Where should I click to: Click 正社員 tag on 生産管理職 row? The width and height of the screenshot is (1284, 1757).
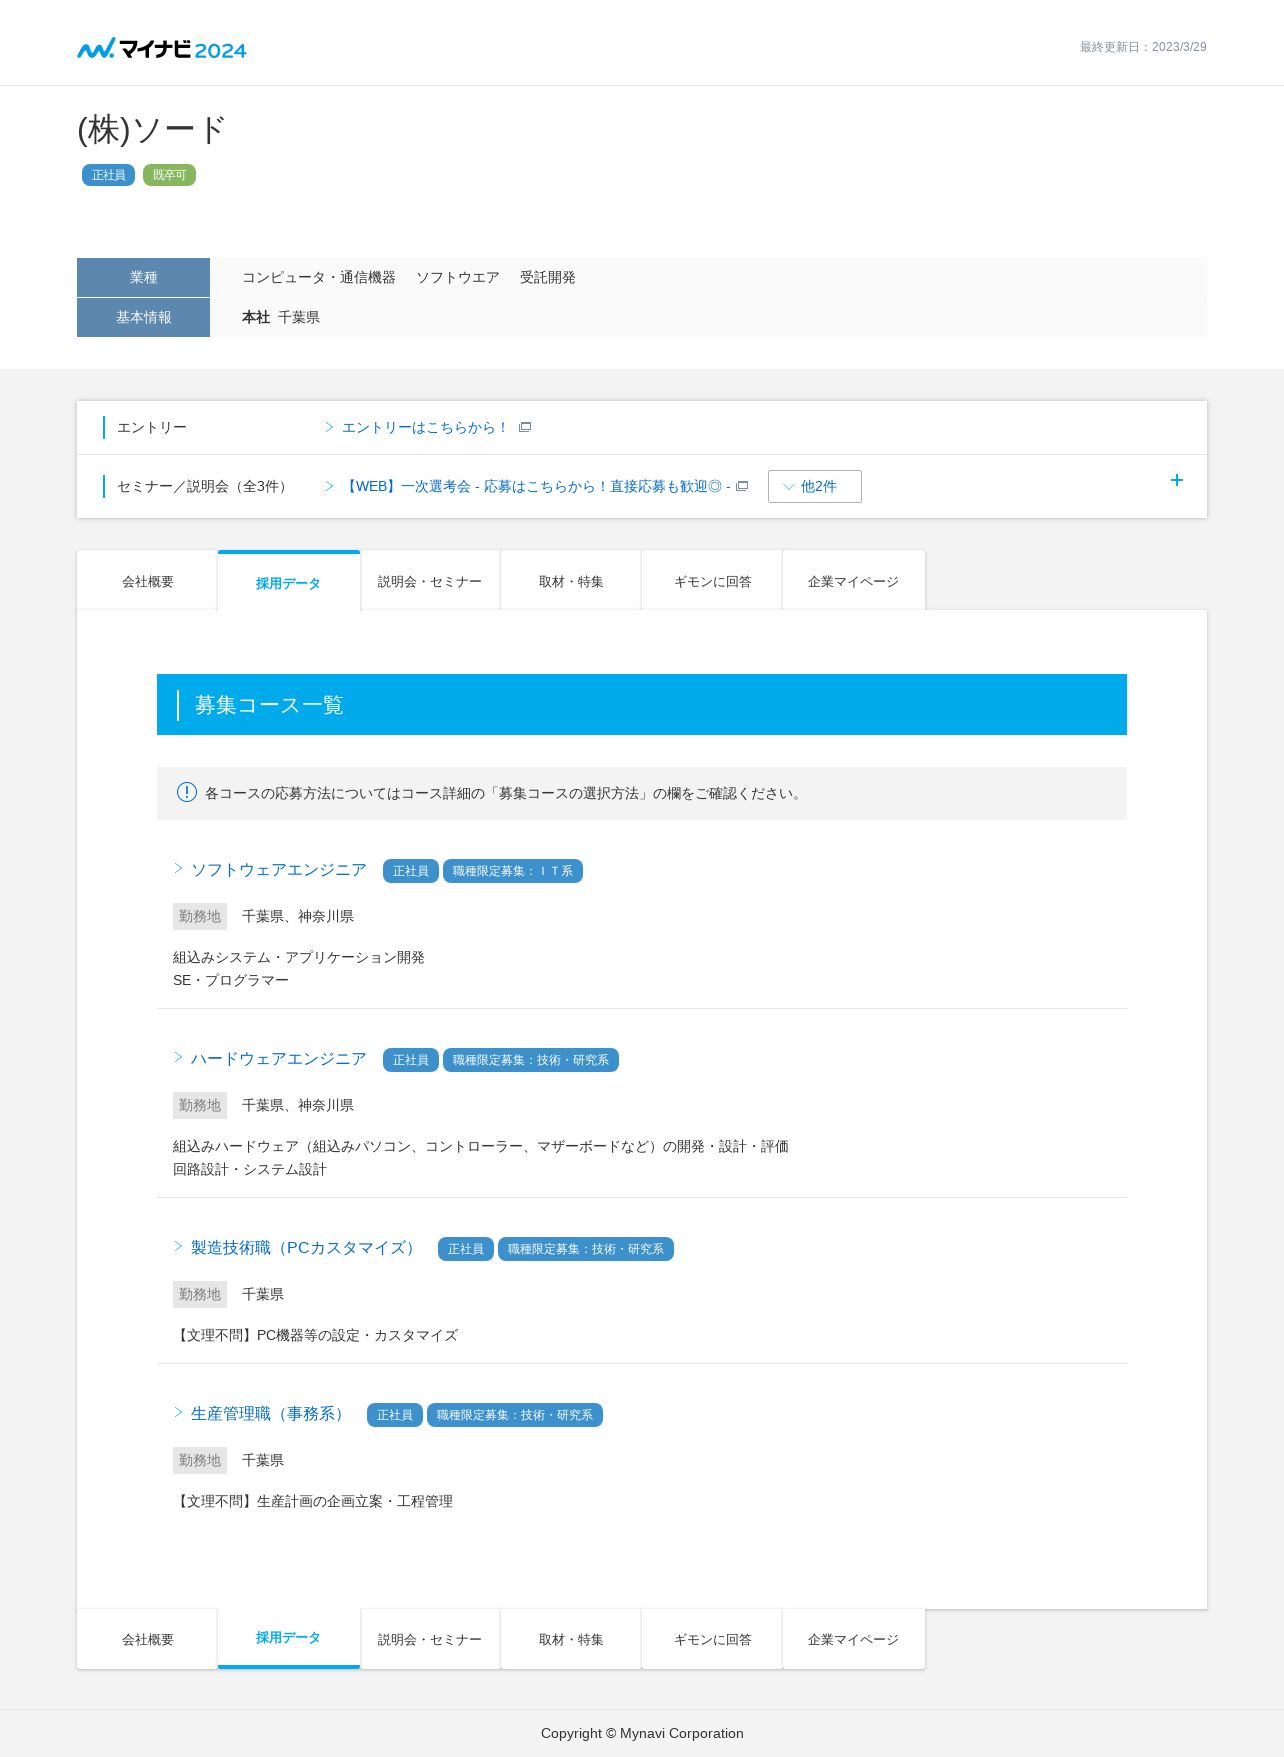(395, 1415)
